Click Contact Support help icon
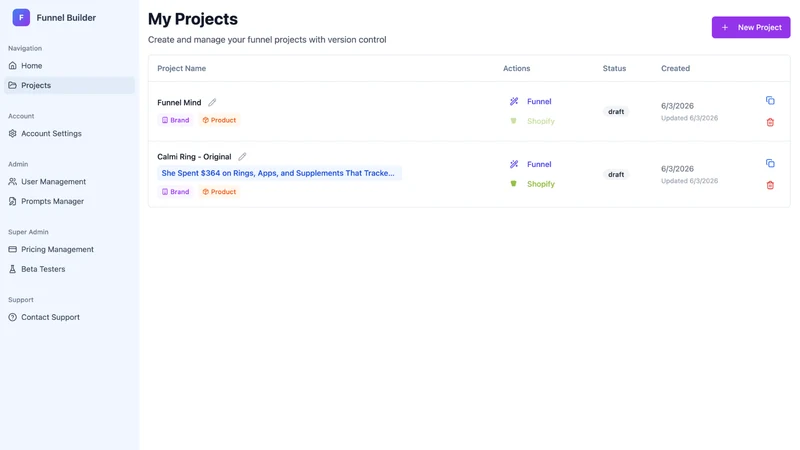 point(13,317)
